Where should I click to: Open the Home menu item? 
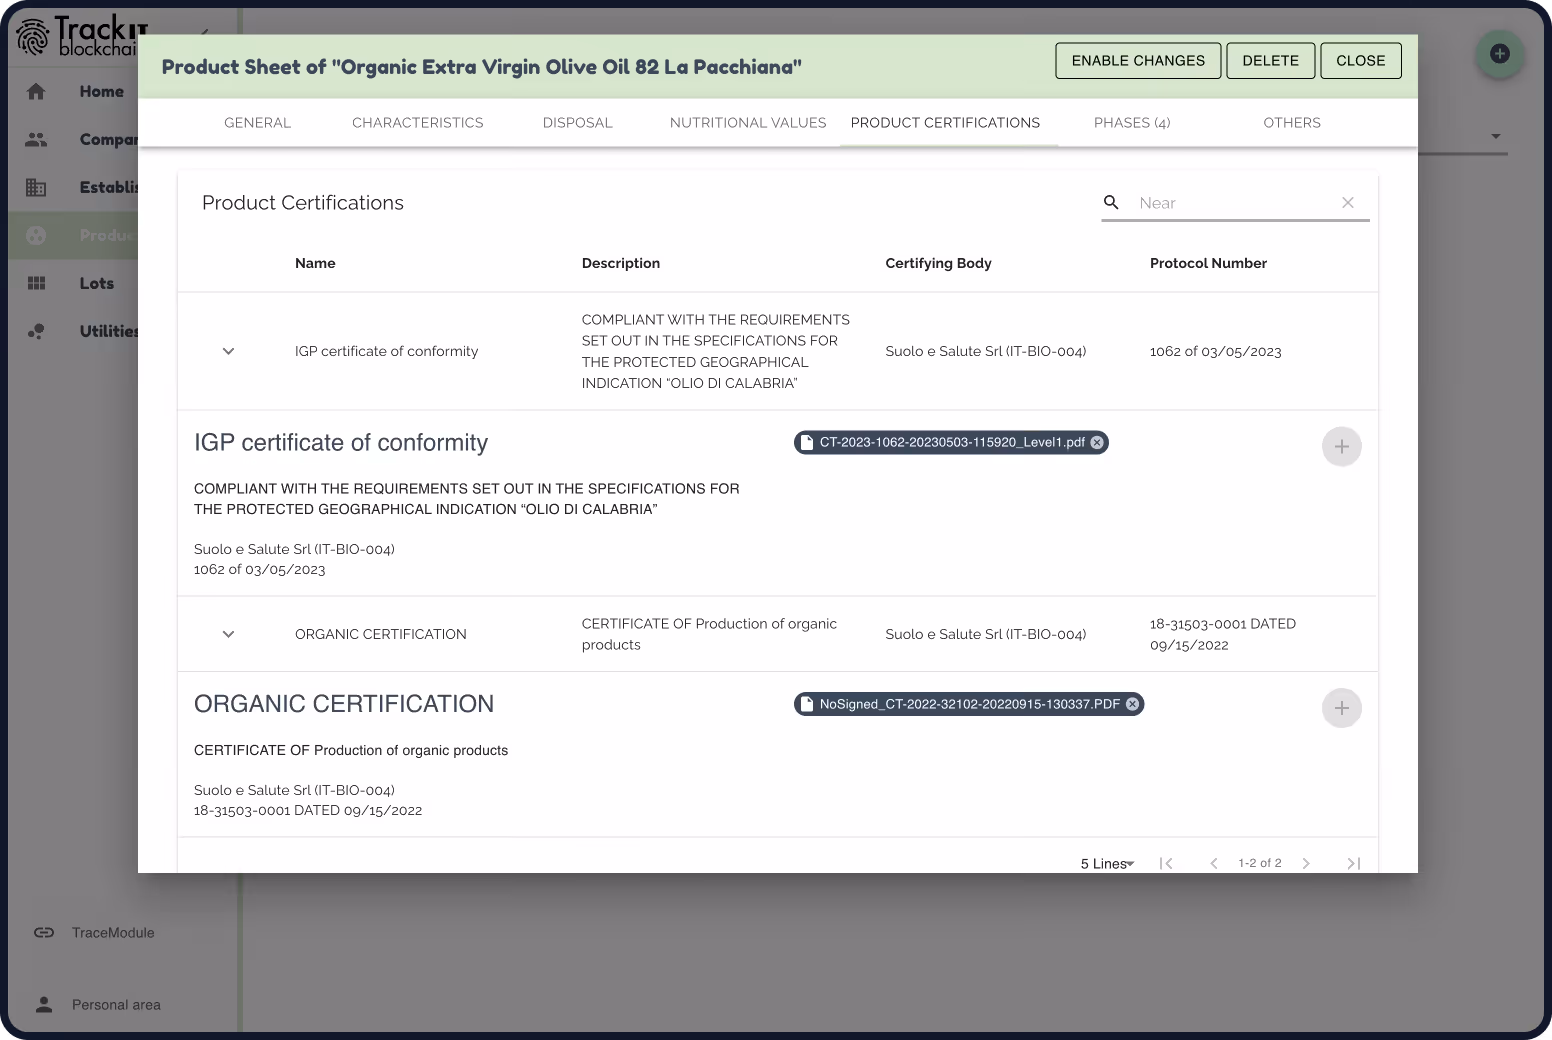click(x=102, y=92)
